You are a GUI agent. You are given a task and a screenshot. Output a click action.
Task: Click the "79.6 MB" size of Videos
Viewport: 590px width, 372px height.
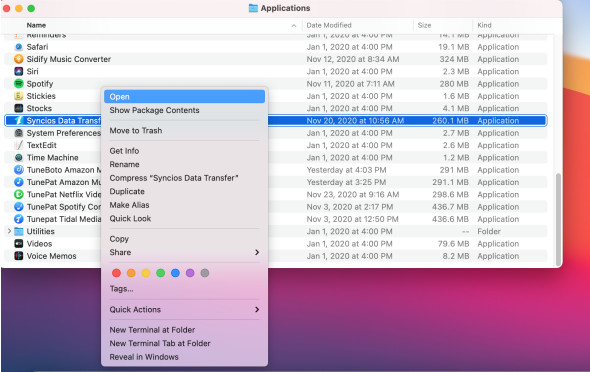pos(453,244)
